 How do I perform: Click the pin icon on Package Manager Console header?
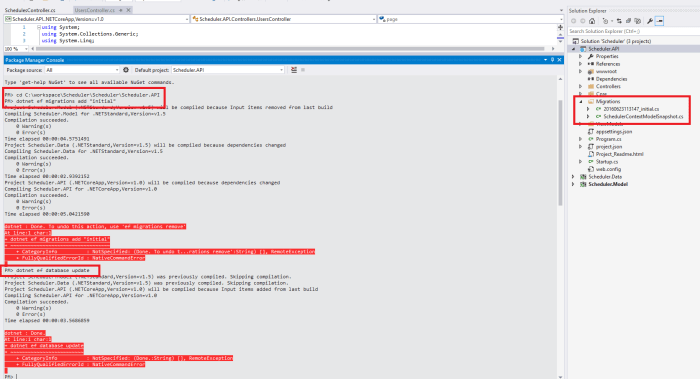point(552,60)
